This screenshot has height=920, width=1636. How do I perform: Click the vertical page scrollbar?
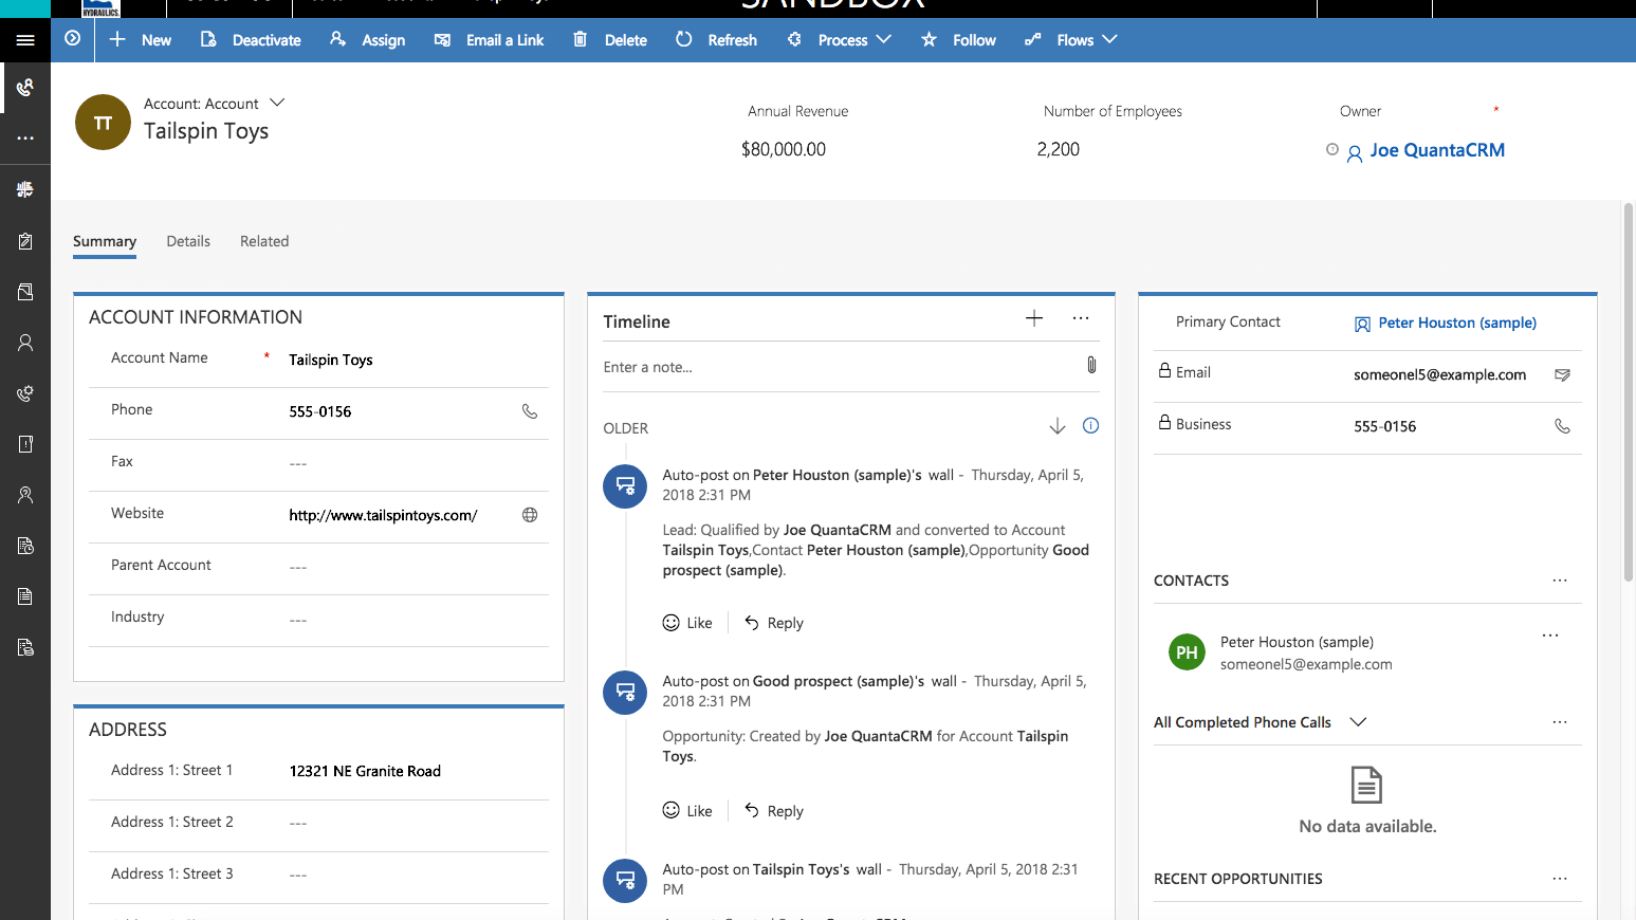pyautogui.click(x=1628, y=392)
